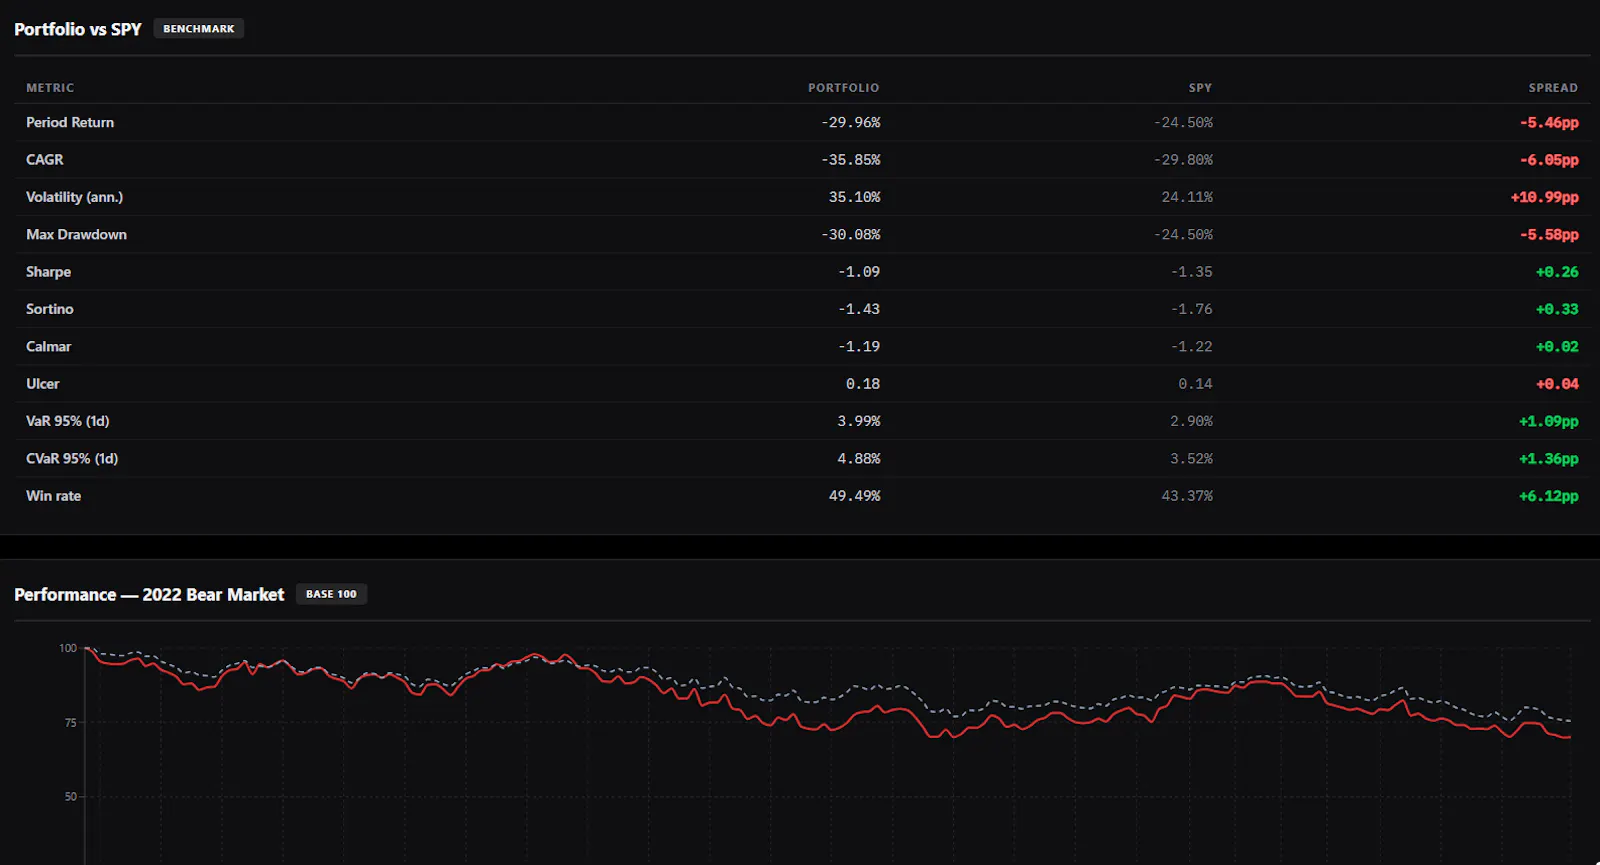Select portfolio Ulcer value 0.18
The image size is (1600, 865).
(863, 384)
